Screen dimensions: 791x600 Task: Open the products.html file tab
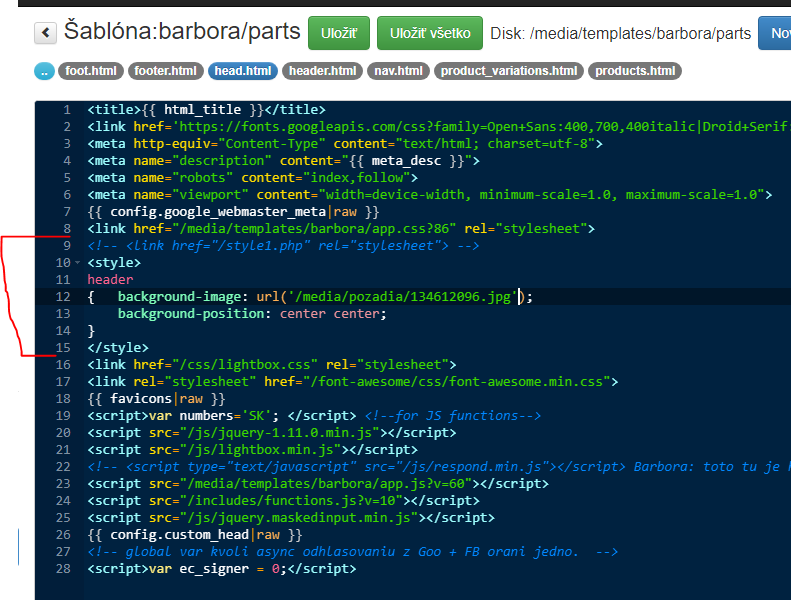635,71
